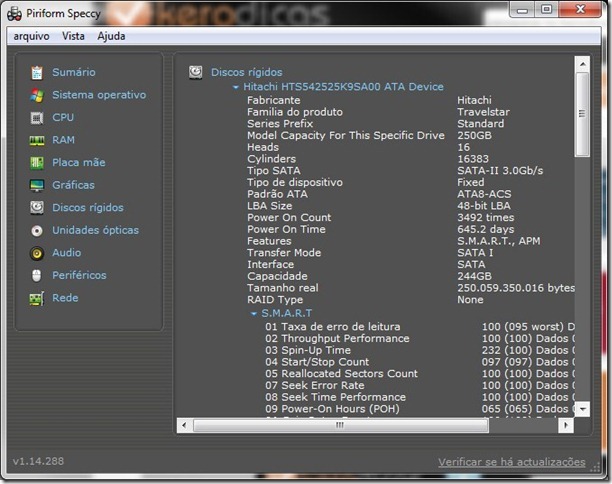Click the Transfer Mode label
This screenshot has height=484, width=612.
tap(284, 253)
